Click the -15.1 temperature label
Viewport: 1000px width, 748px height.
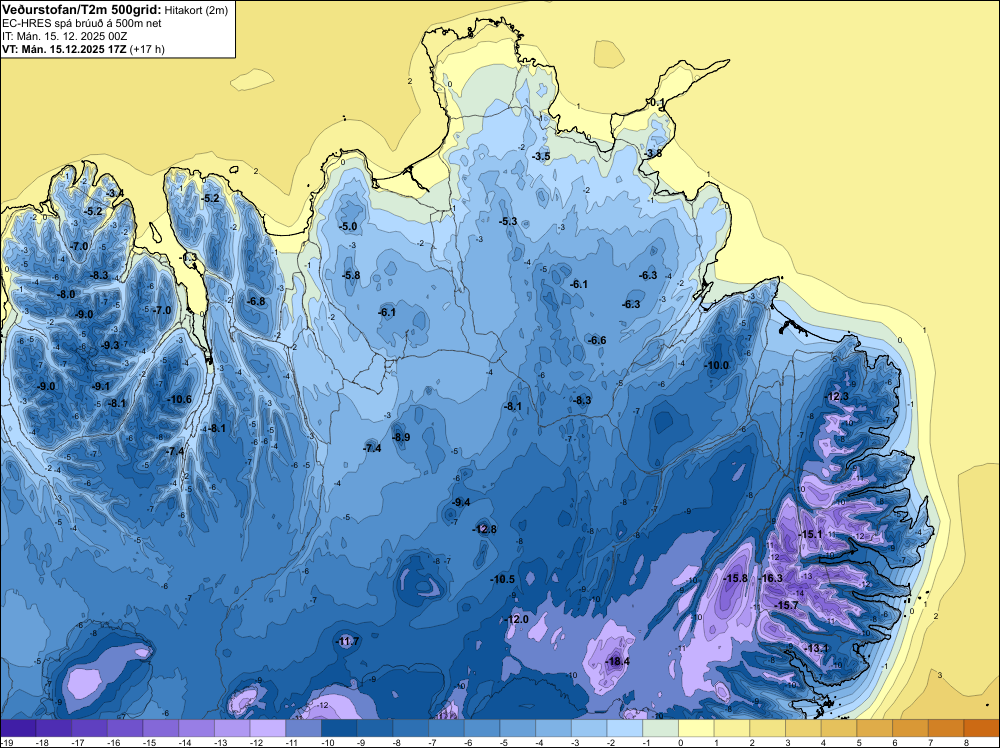tap(811, 534)
